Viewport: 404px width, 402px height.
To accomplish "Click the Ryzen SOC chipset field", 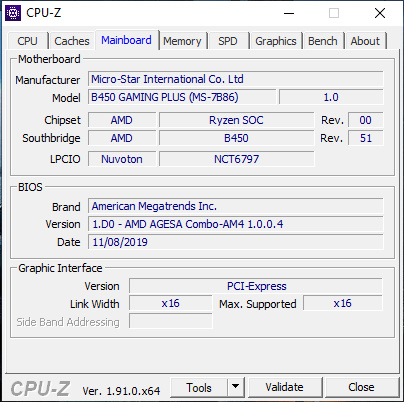I will click(236, 120).
